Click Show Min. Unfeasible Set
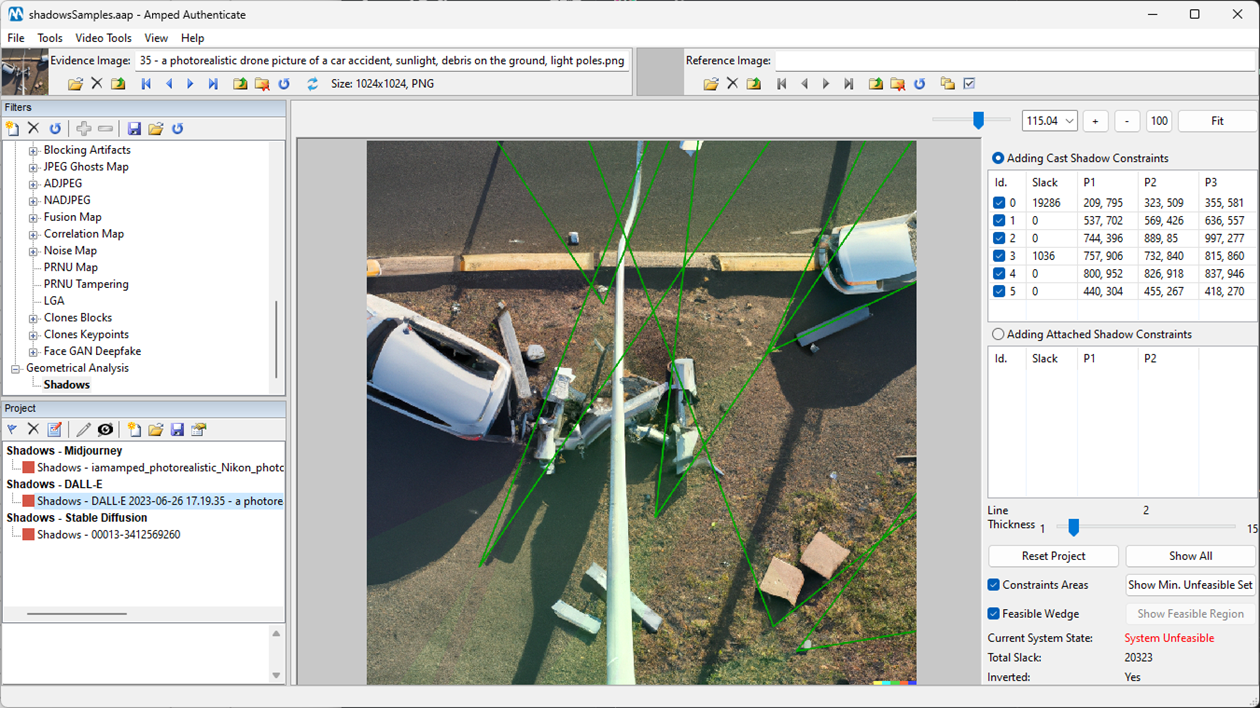1260x708 pixels. coord(1190,585)
